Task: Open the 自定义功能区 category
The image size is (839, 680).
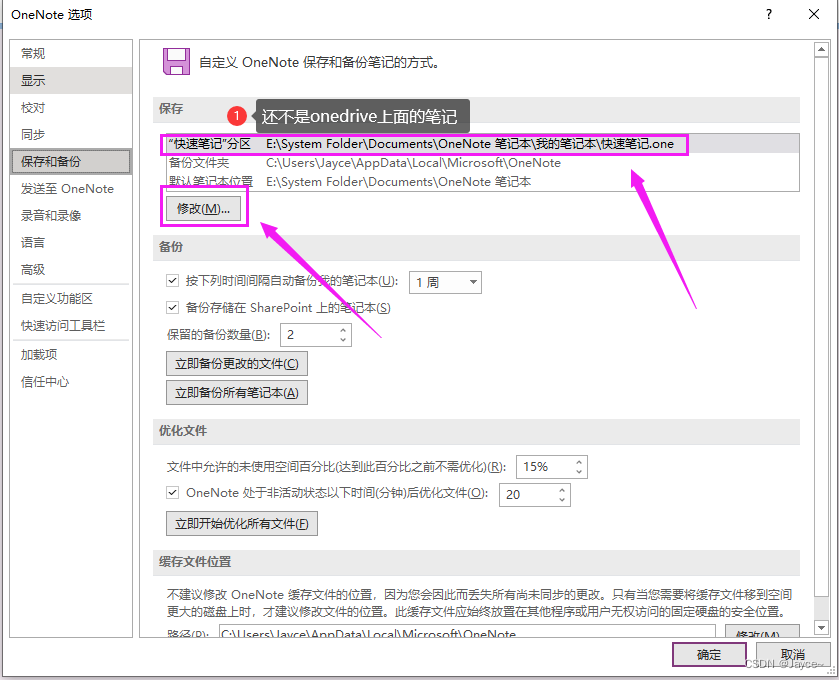Action: point(71,299)
